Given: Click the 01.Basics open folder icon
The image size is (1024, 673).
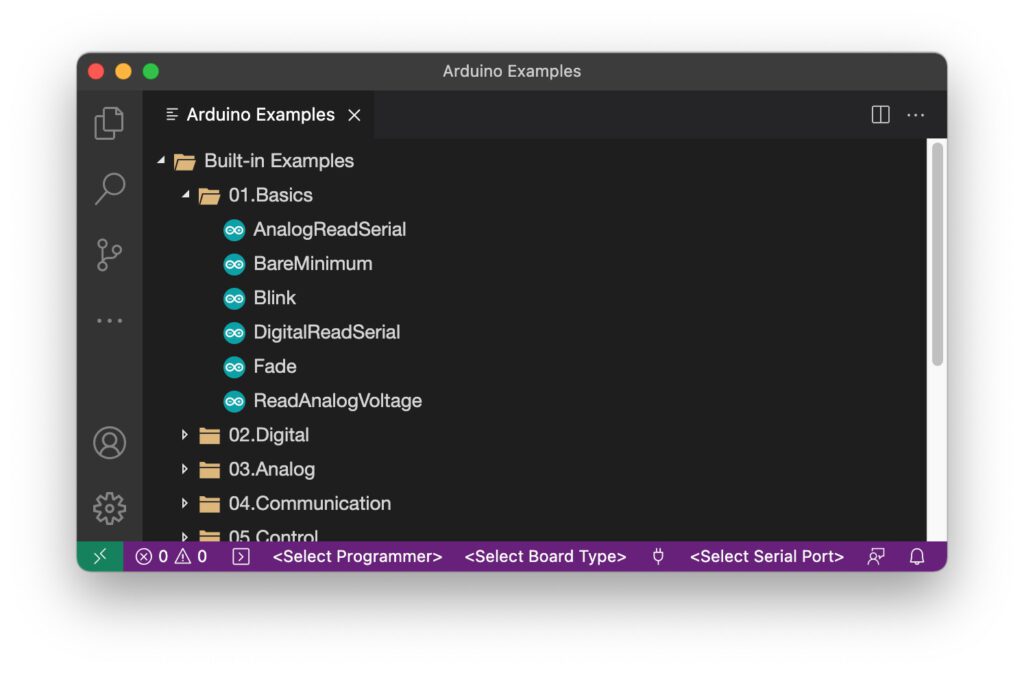Looking at the screenshot, I should point(209,195).
